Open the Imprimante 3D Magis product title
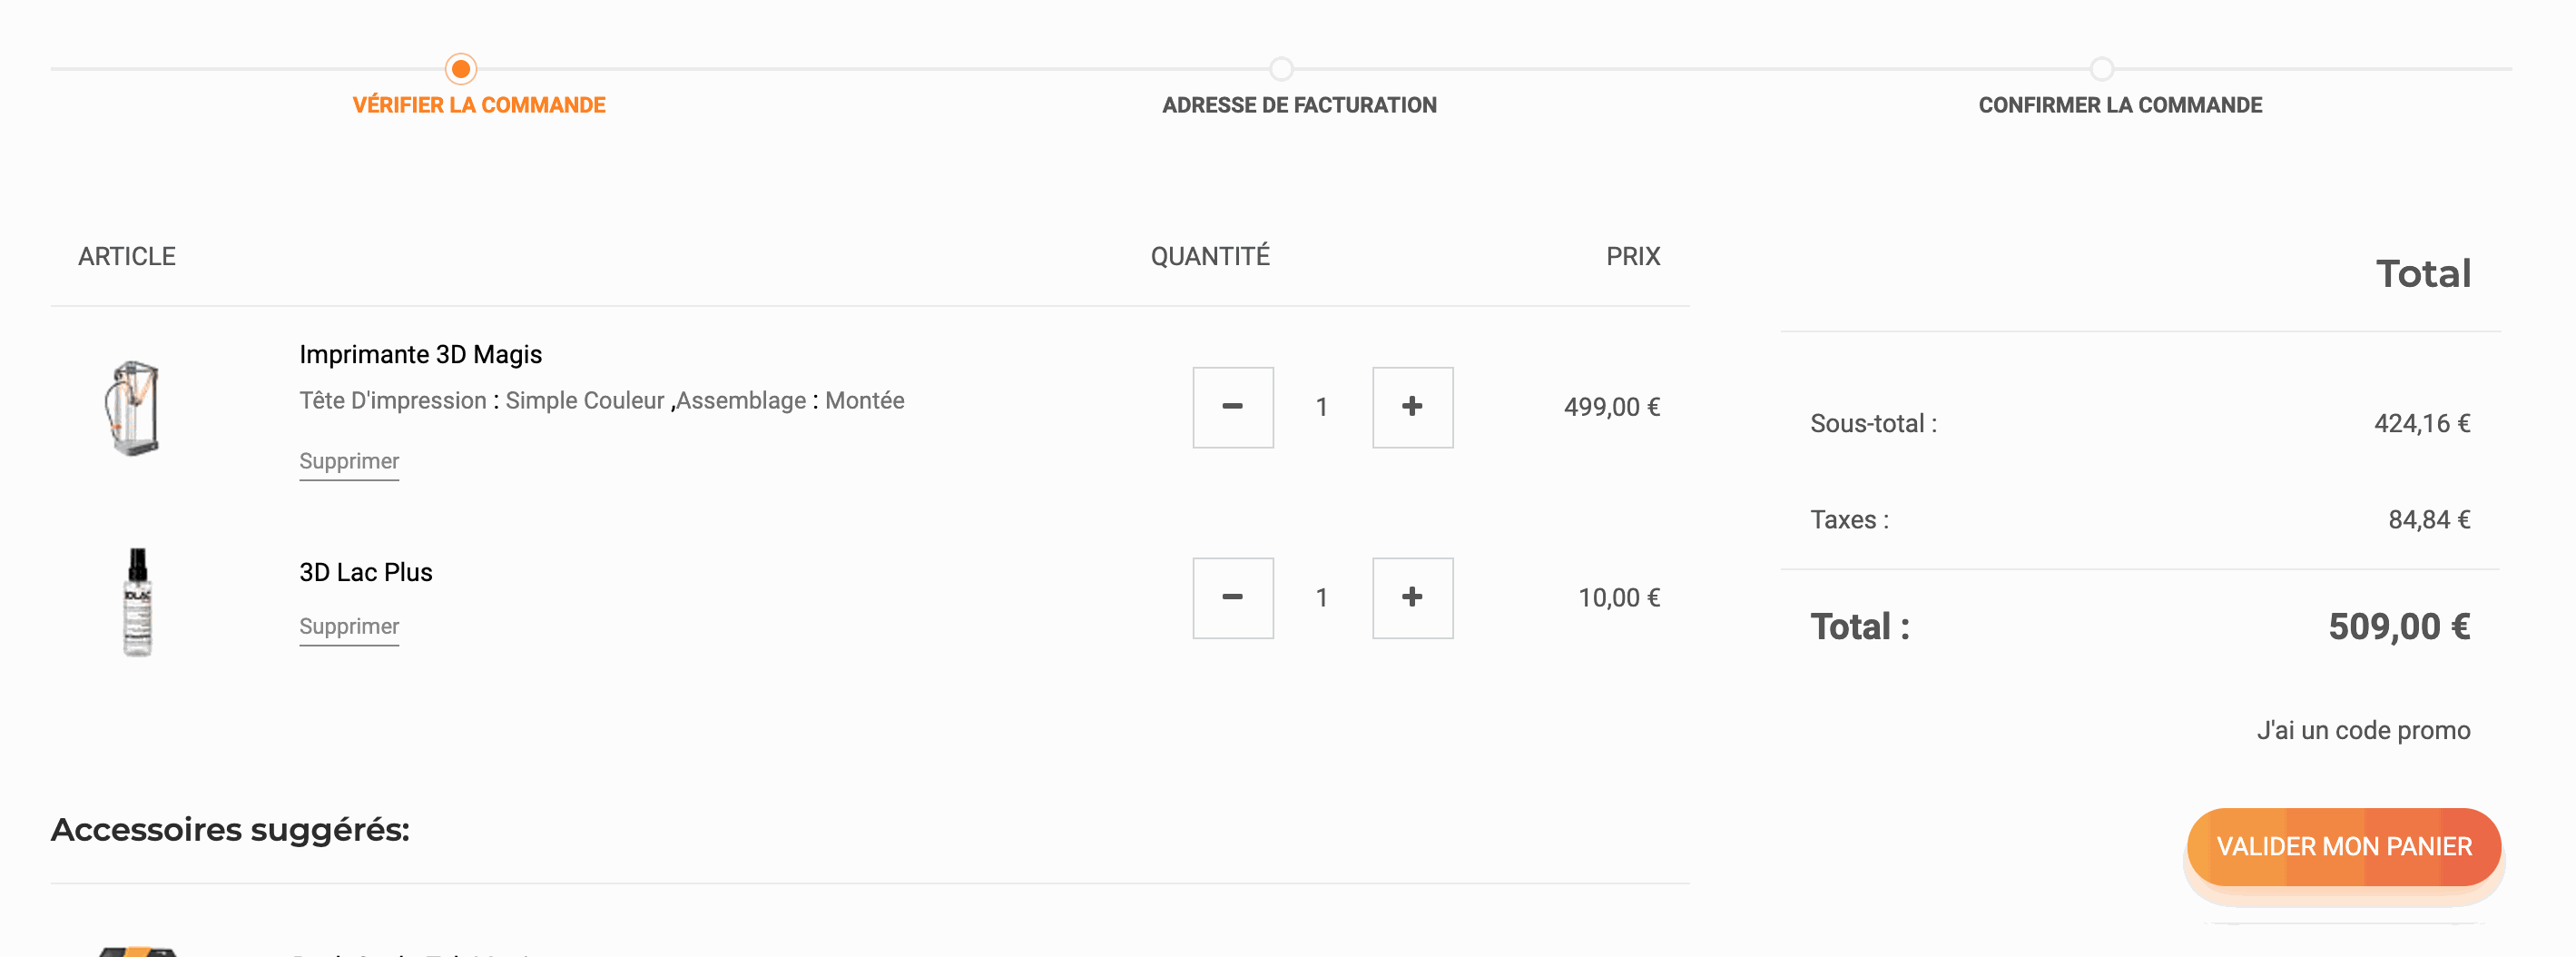Screen dimensions: 2576x957 pyautogui.click(x=420, y=354)
